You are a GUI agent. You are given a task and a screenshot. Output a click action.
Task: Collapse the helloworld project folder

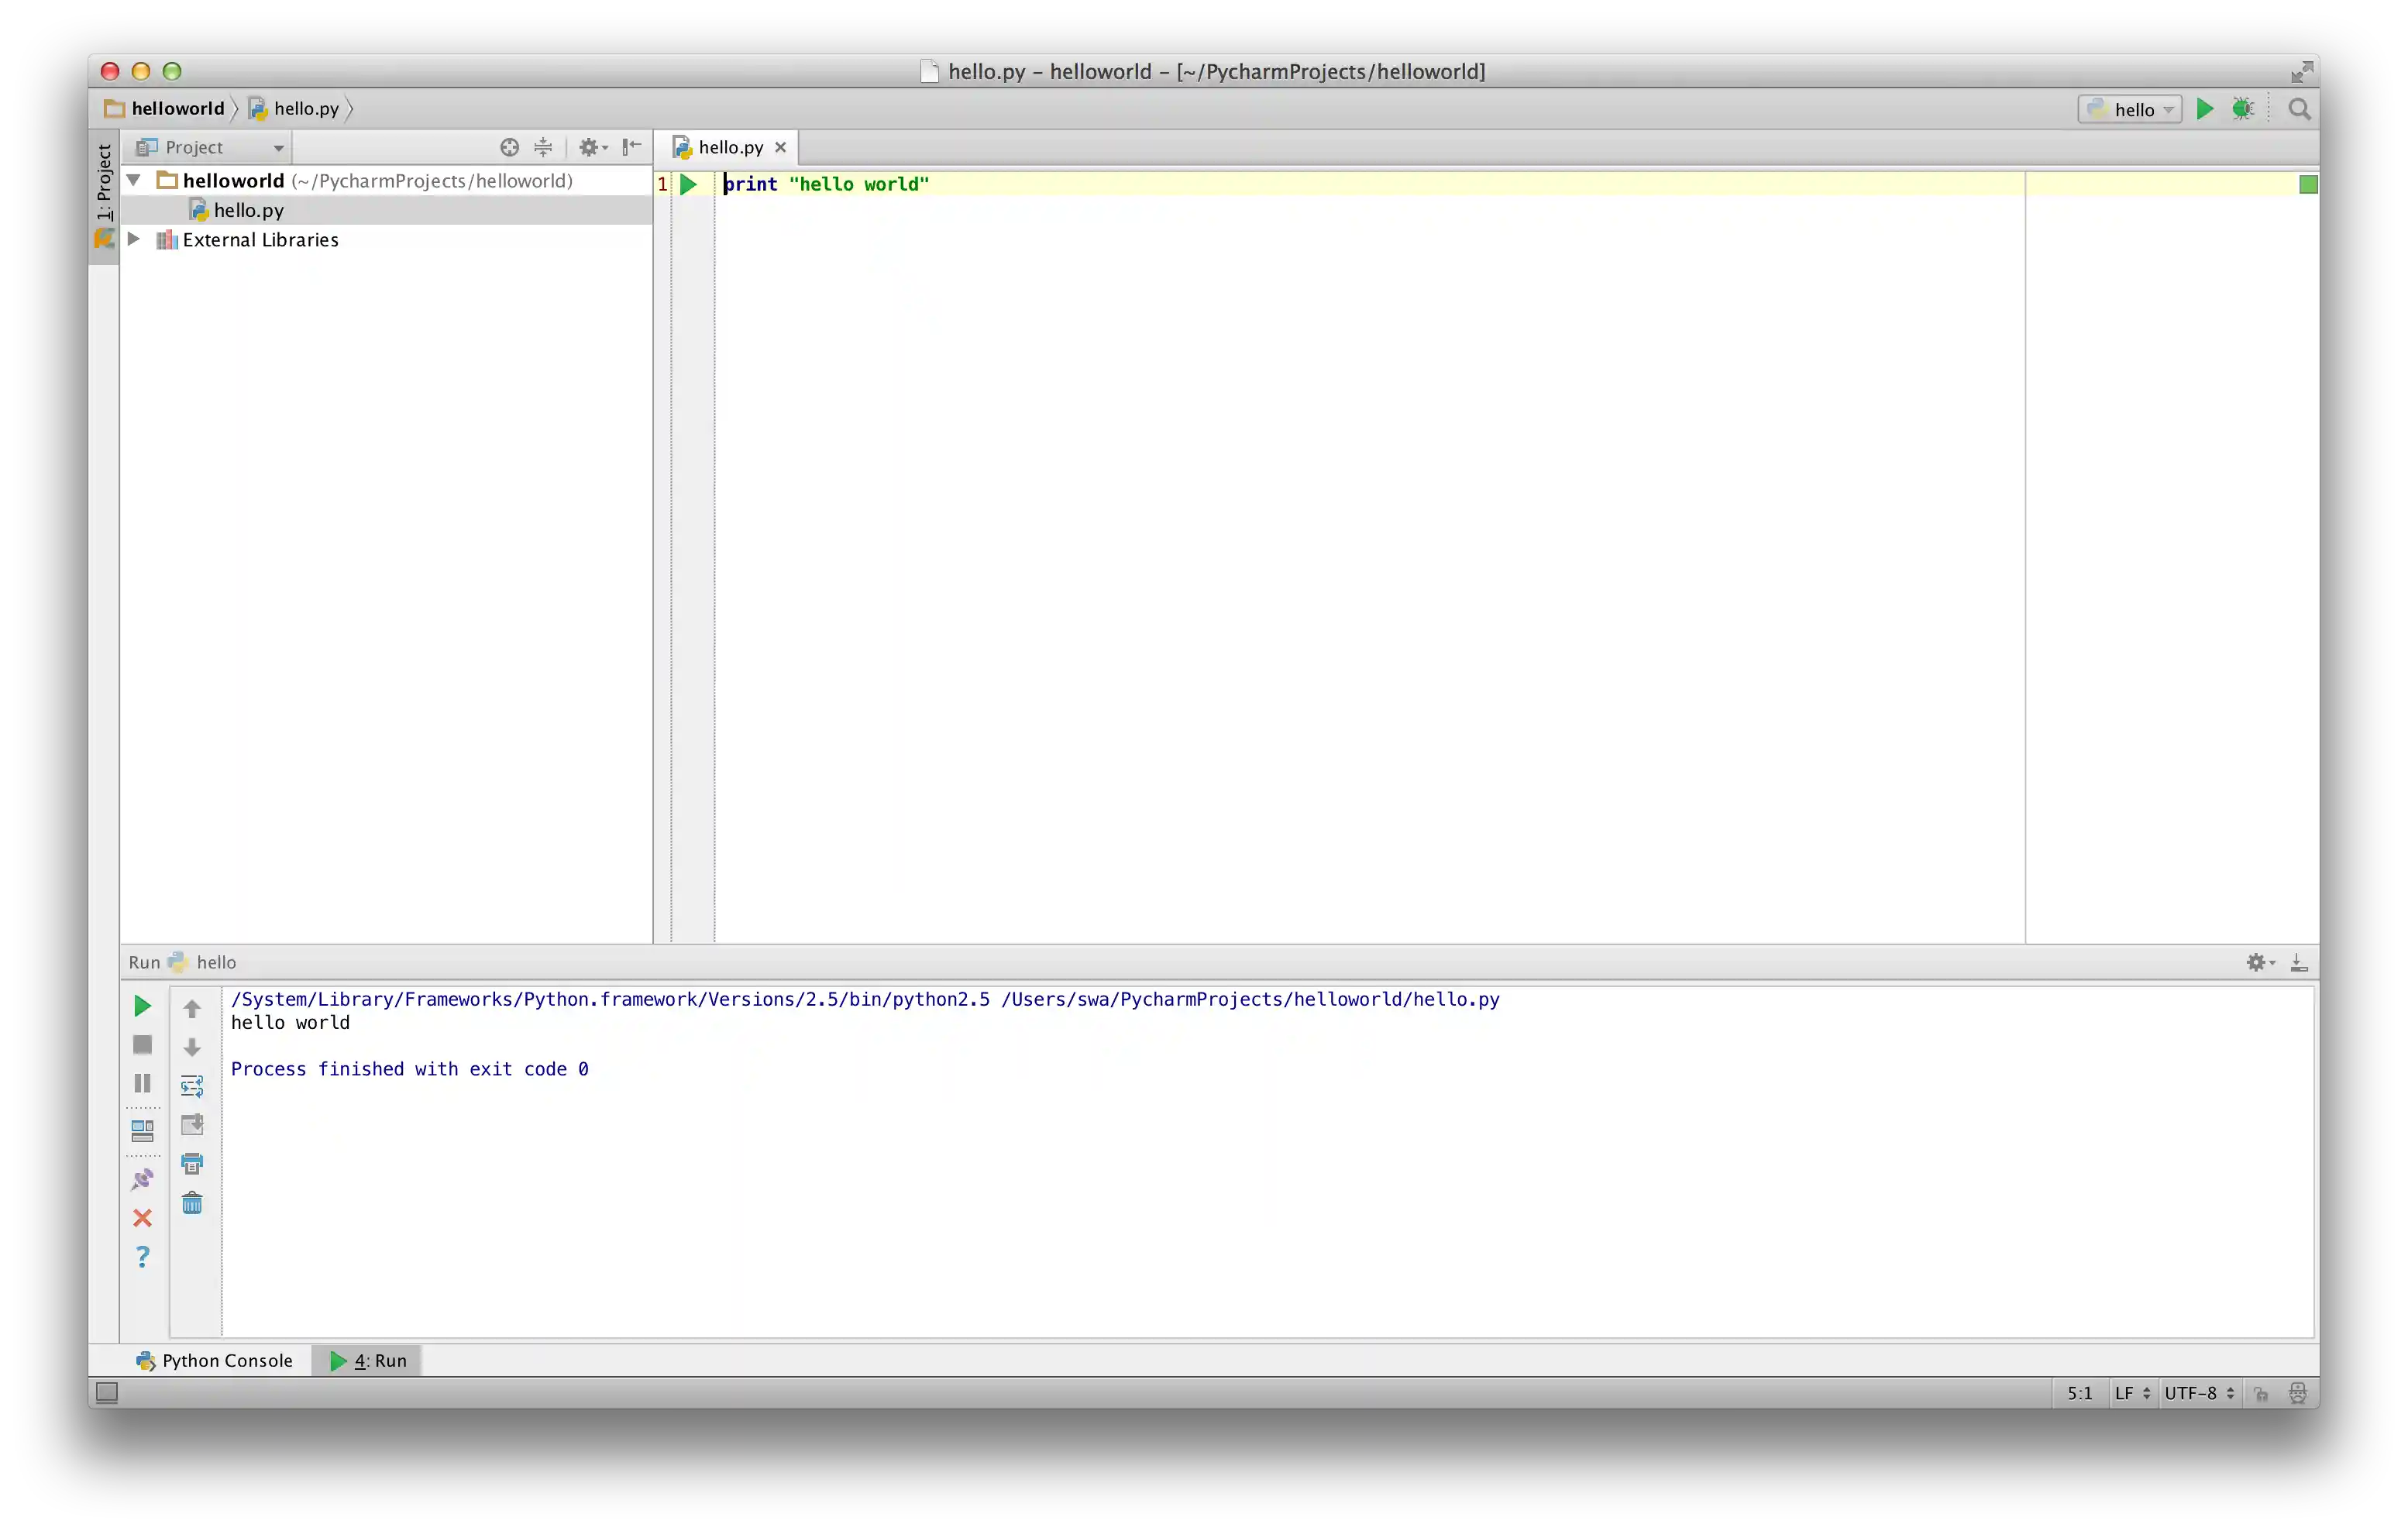click(133, 180)
